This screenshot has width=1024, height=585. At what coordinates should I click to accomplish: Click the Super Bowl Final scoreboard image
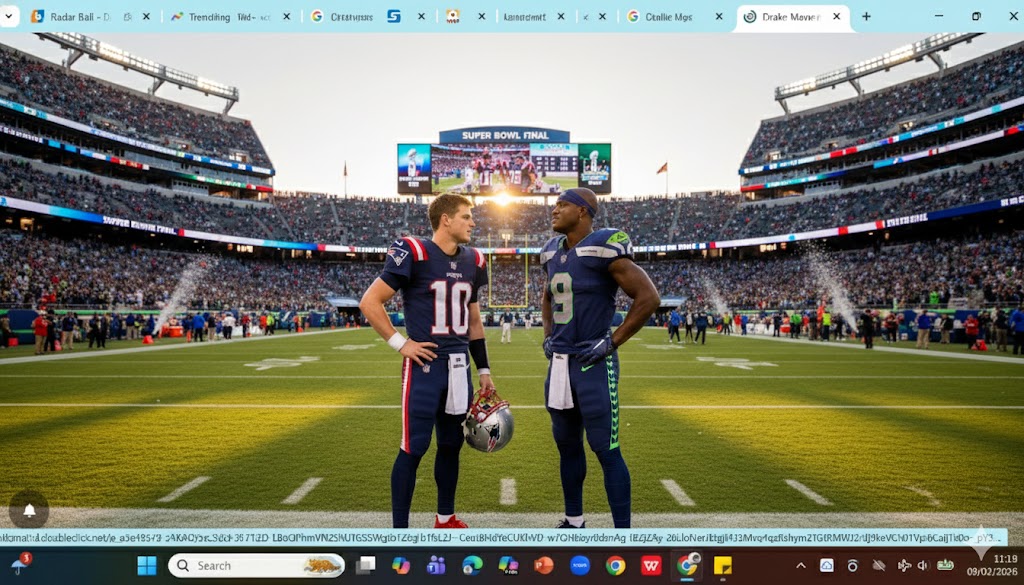pos(504,161)
